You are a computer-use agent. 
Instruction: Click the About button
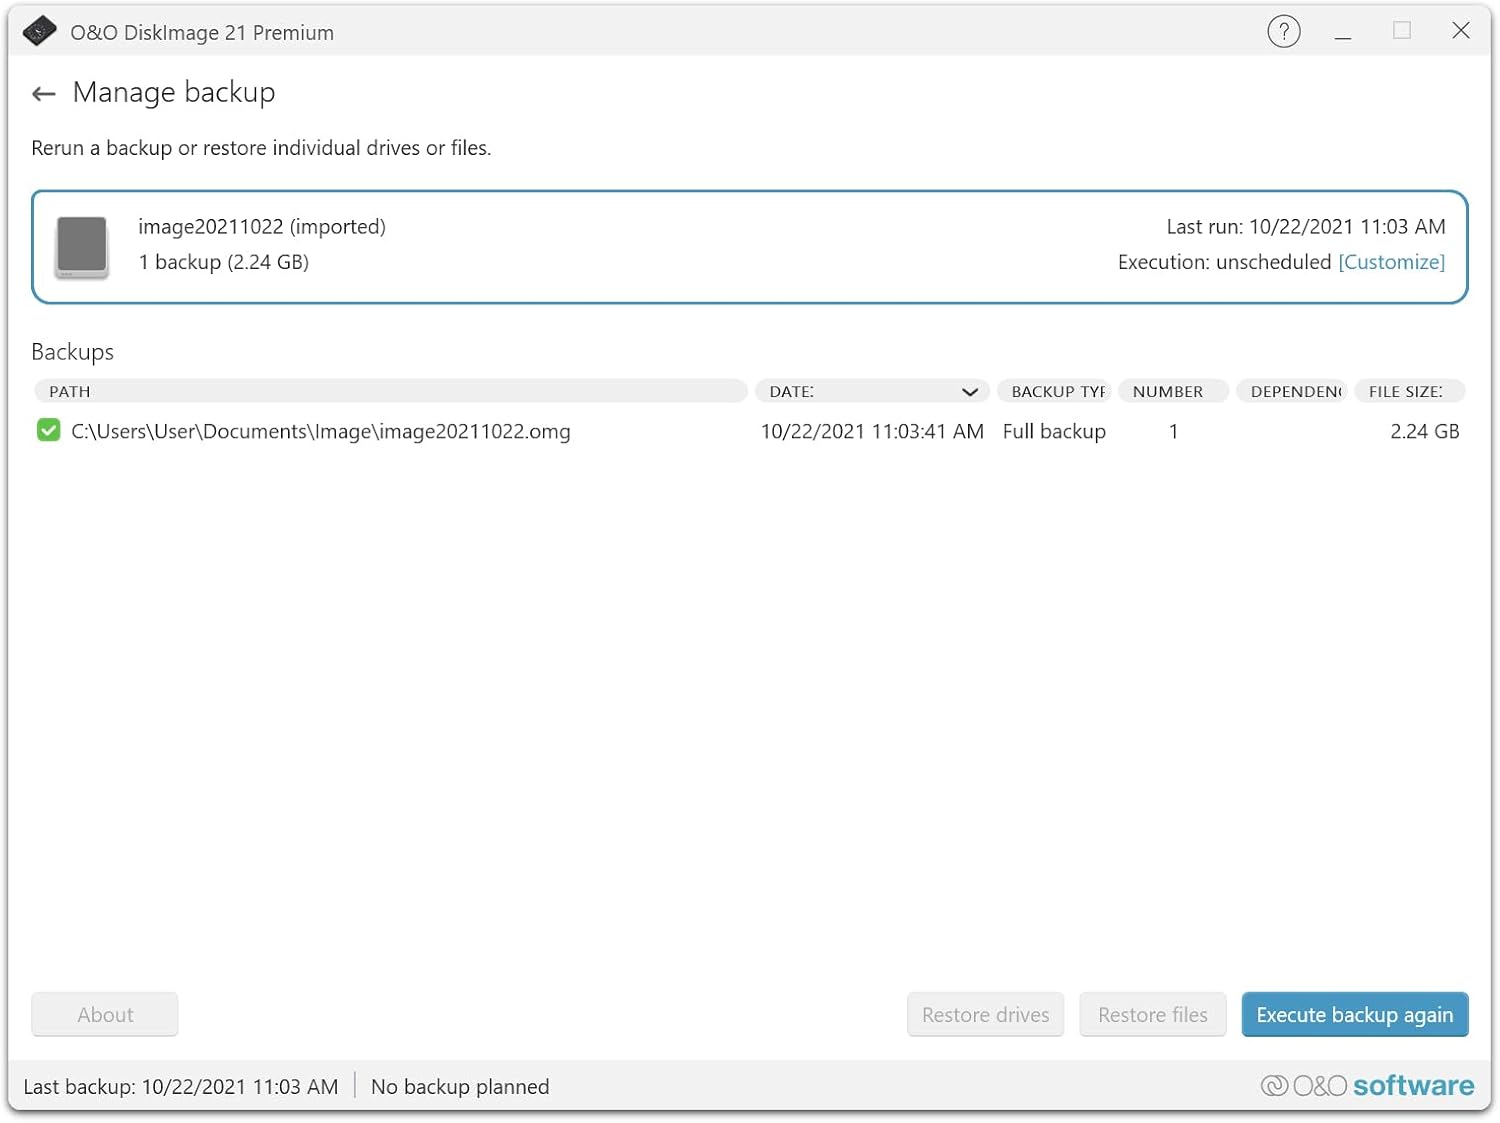[x=104, y=1014]
